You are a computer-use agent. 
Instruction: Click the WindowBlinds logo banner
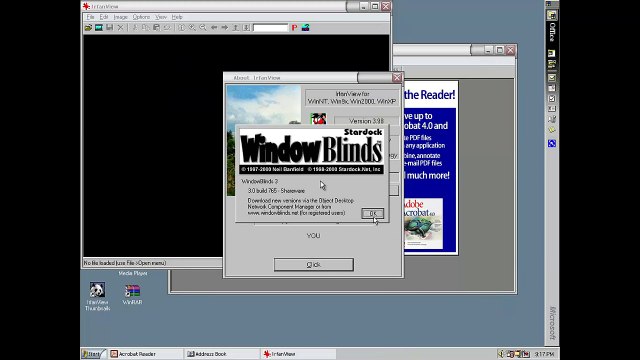coord(311,151)
